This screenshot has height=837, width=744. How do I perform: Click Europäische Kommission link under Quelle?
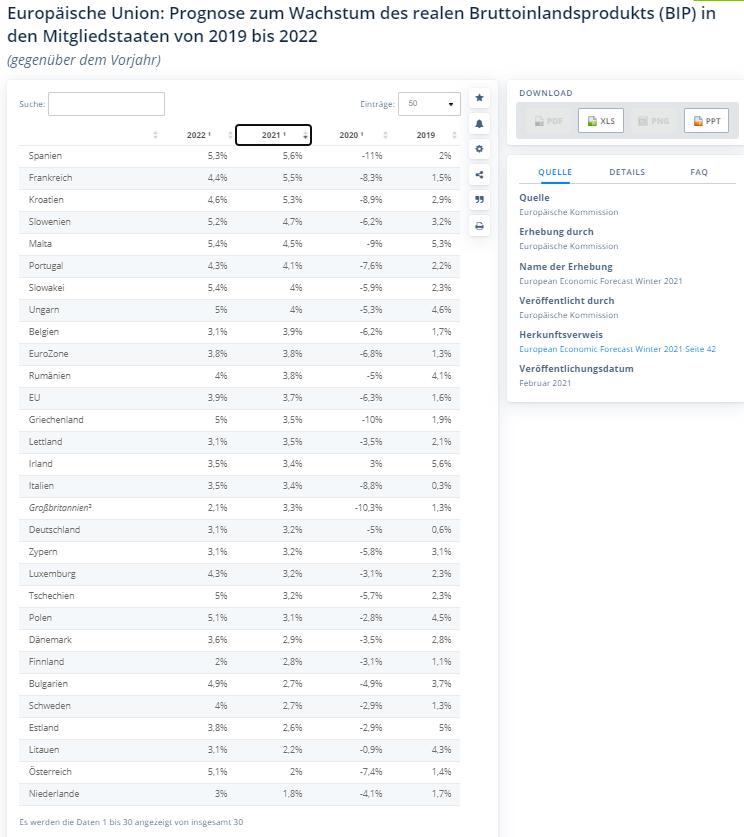[568, 212]
